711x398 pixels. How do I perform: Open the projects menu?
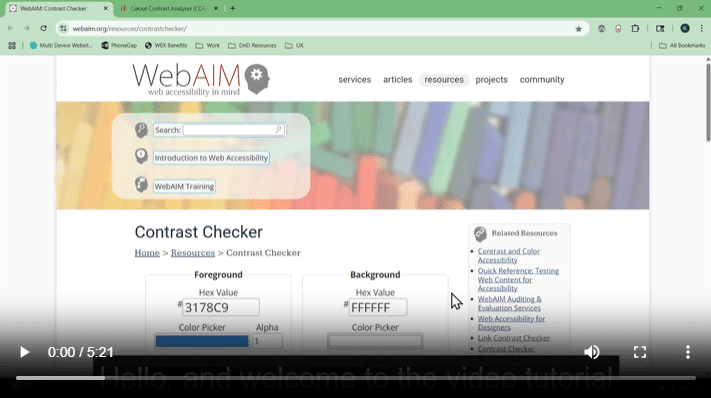point(492,80)
